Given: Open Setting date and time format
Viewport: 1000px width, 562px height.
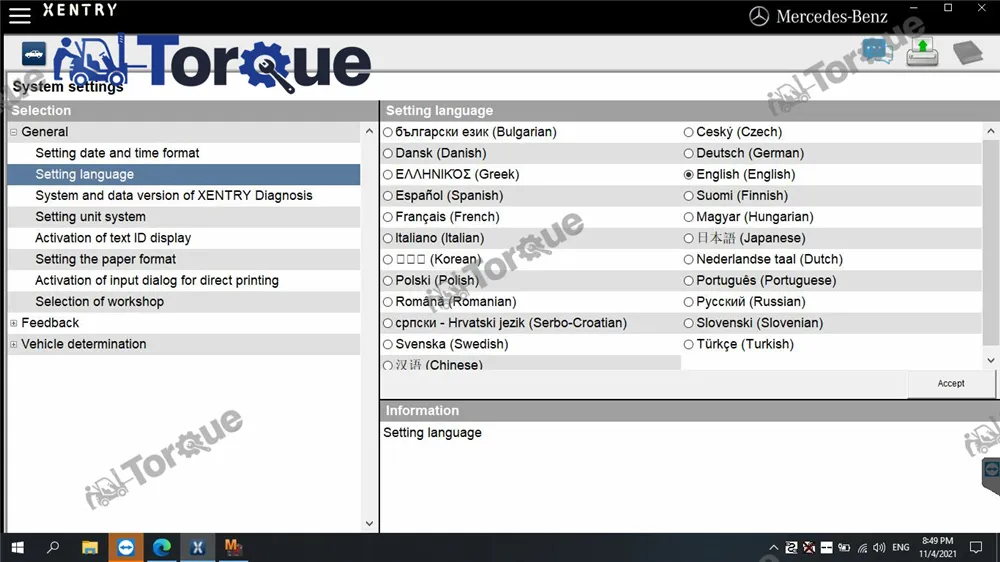Looking at the screenshot, I should click(184, 153).
